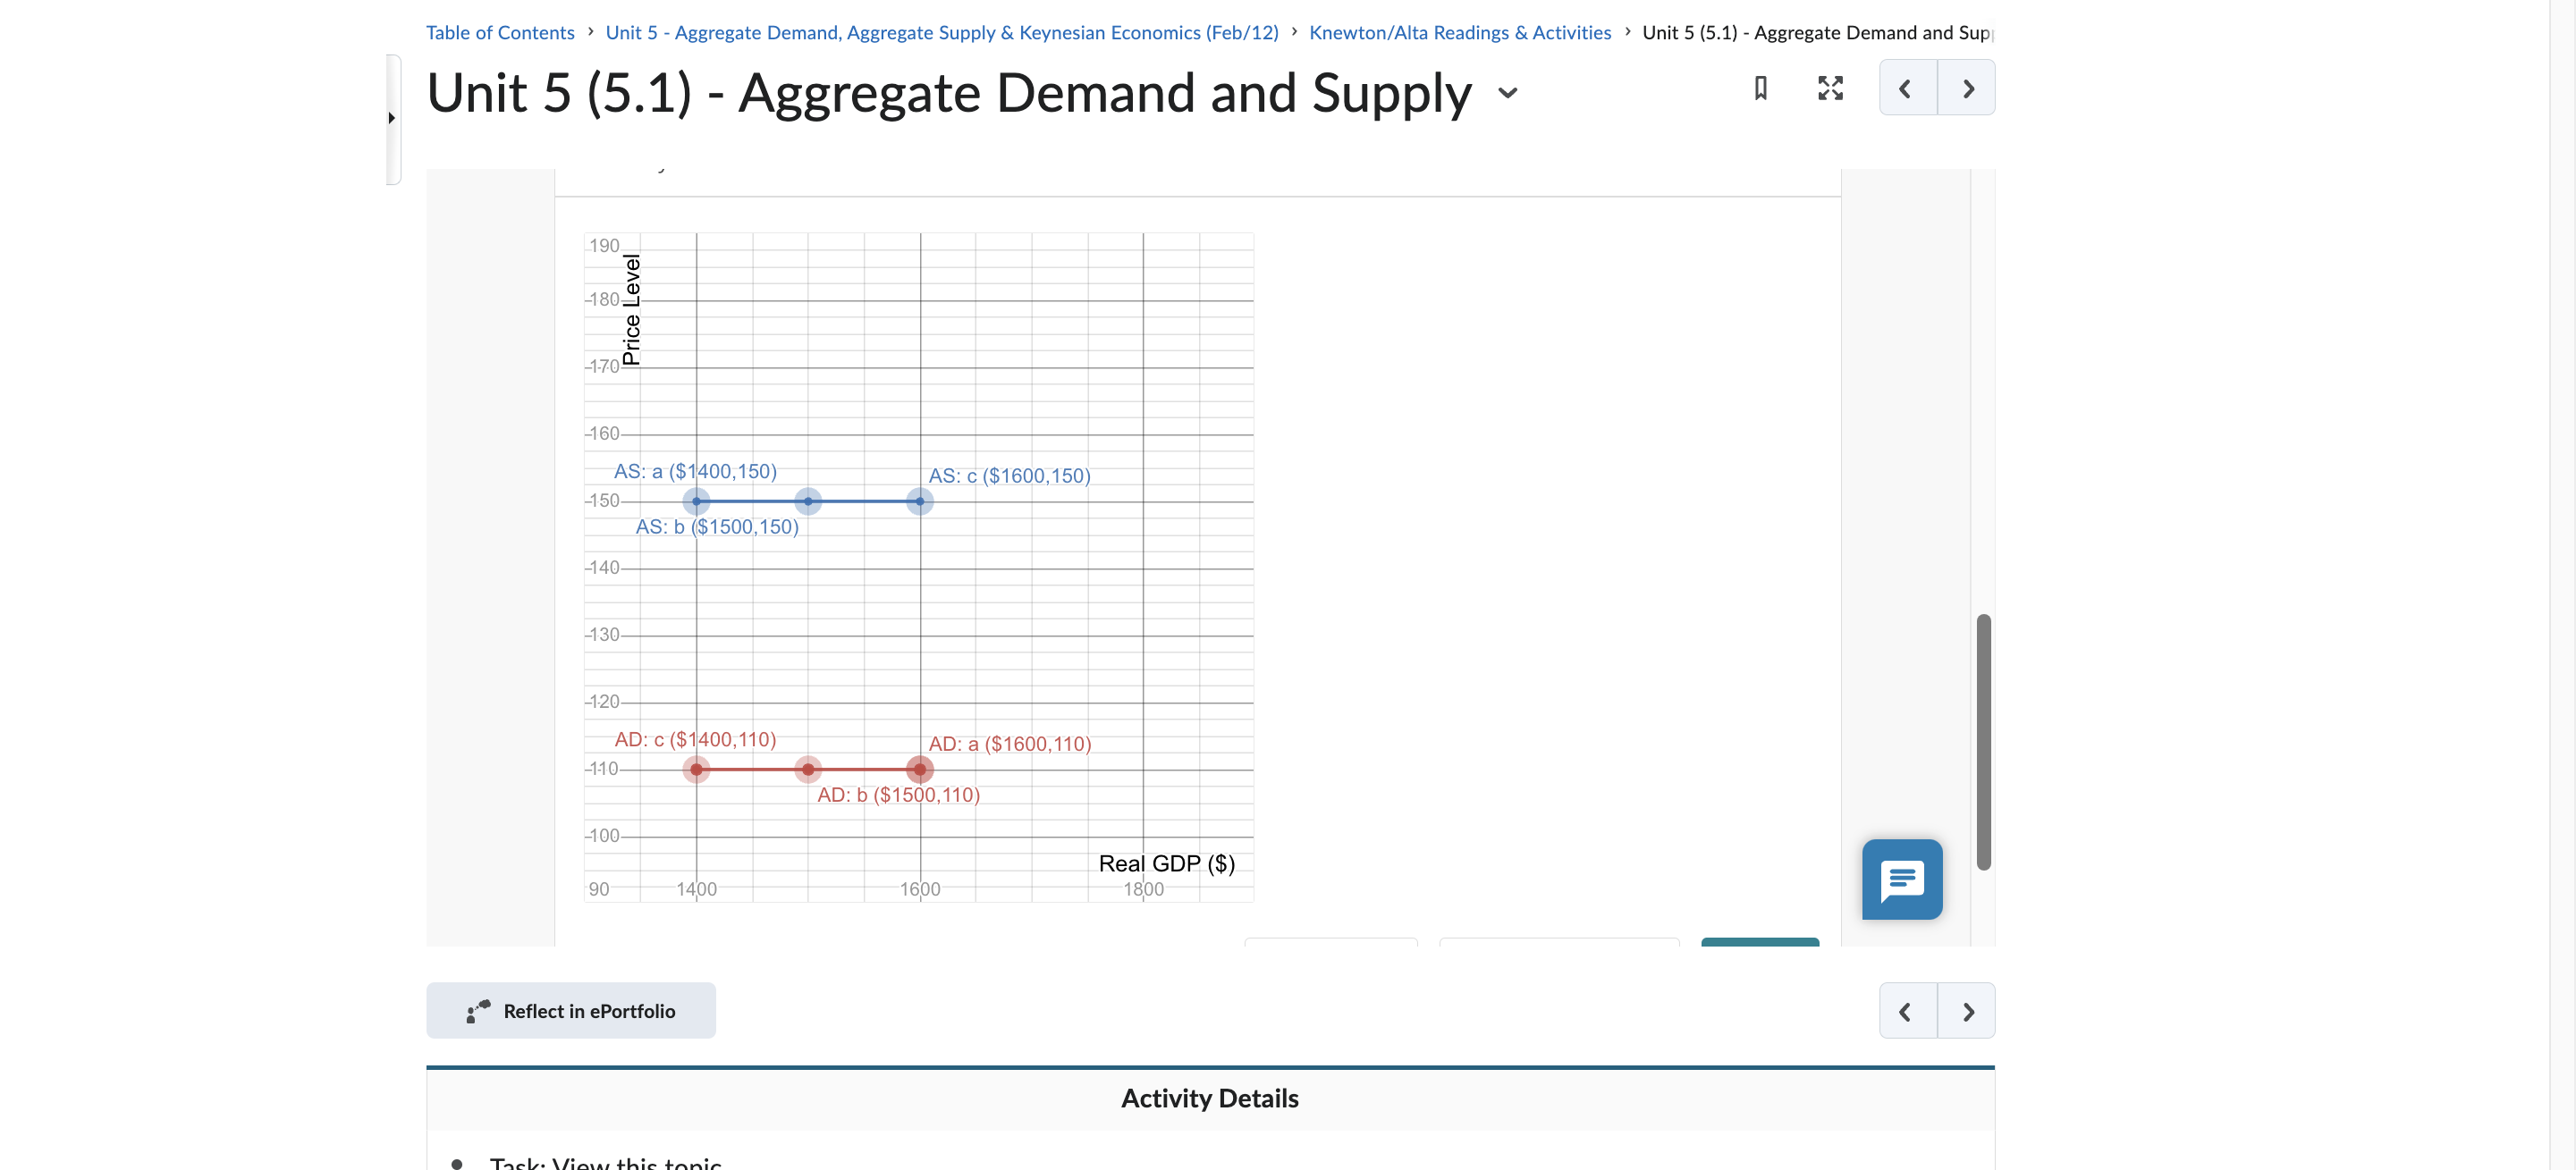This screenshot has height=1170, width=2576.
Task: Click the forward chevron near Reflect in ePortfolio
Action: [1968, 1010]
